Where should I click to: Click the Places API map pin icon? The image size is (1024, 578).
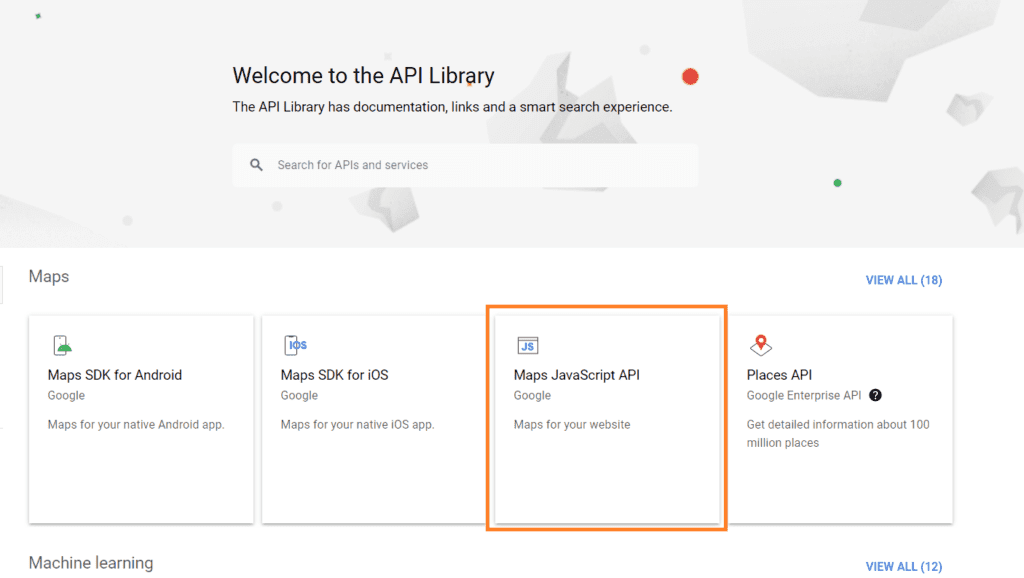coord(761,345)
